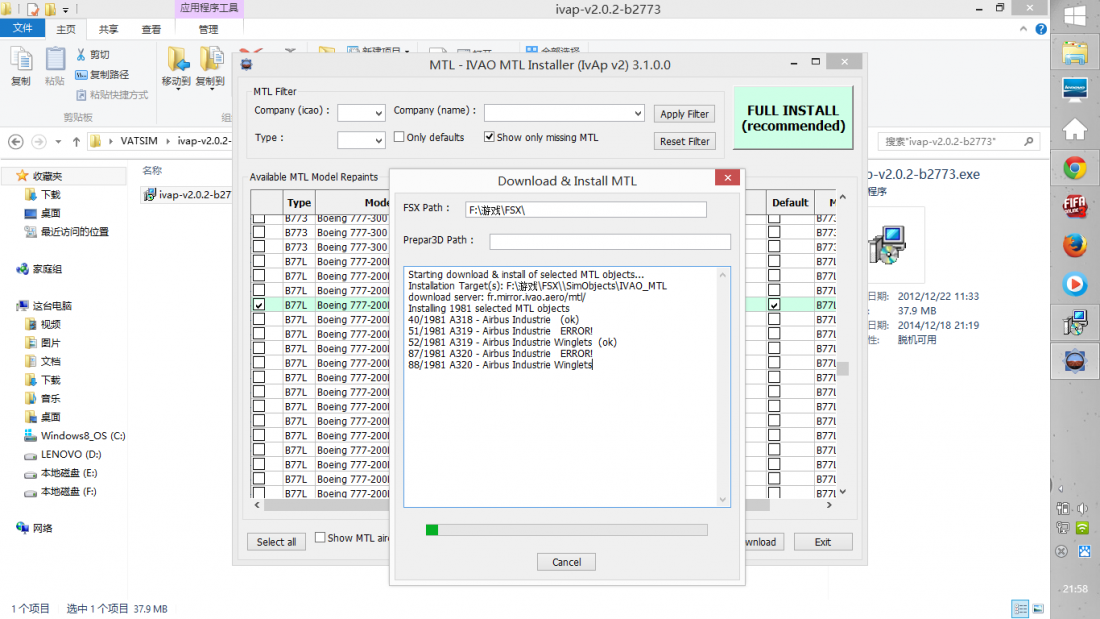This screenshot has width=1100, height=619.
Task: Open the blue media player taskbar icon
Action: pos(1075,284)
